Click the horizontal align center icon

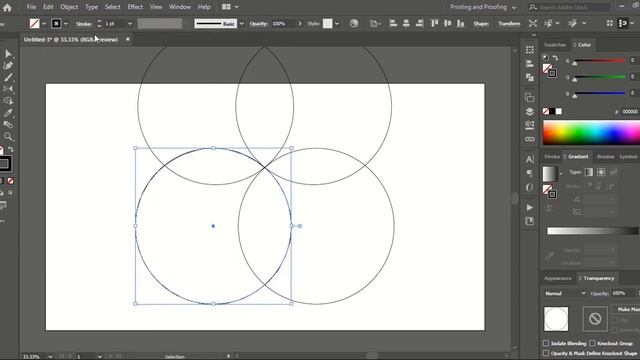[406, 23]
